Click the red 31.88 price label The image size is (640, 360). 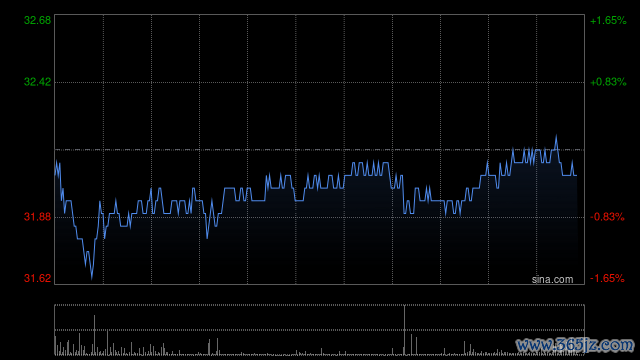tap(37, 217)
